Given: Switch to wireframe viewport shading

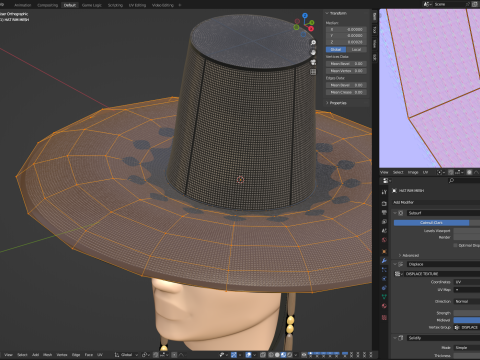Looking at the screenshot, I should coord(271,355).
